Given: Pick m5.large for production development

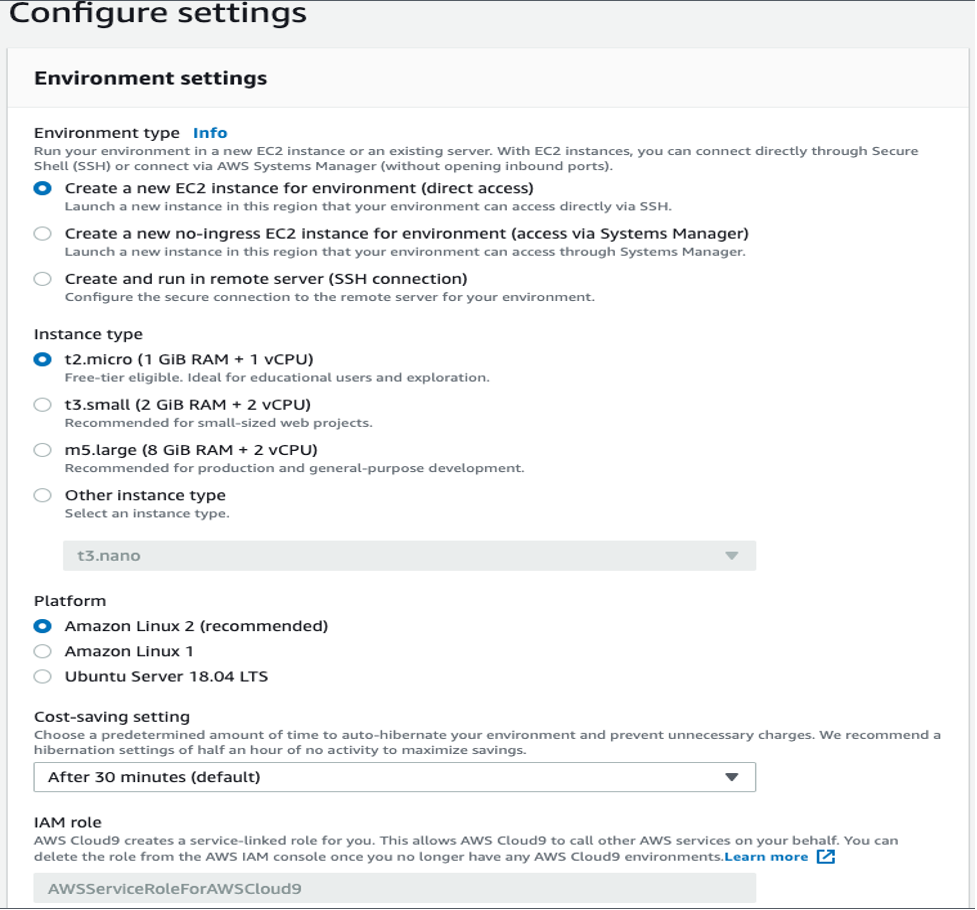Looking at the screenshot, I should [42, 449].
